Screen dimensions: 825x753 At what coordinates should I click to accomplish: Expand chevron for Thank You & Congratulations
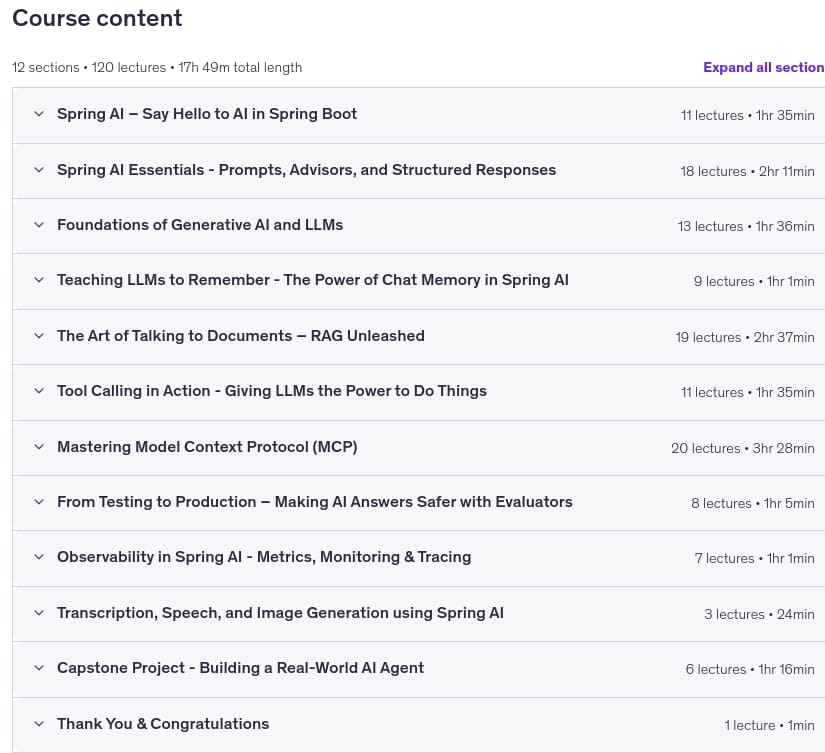(x=39, y=724)
